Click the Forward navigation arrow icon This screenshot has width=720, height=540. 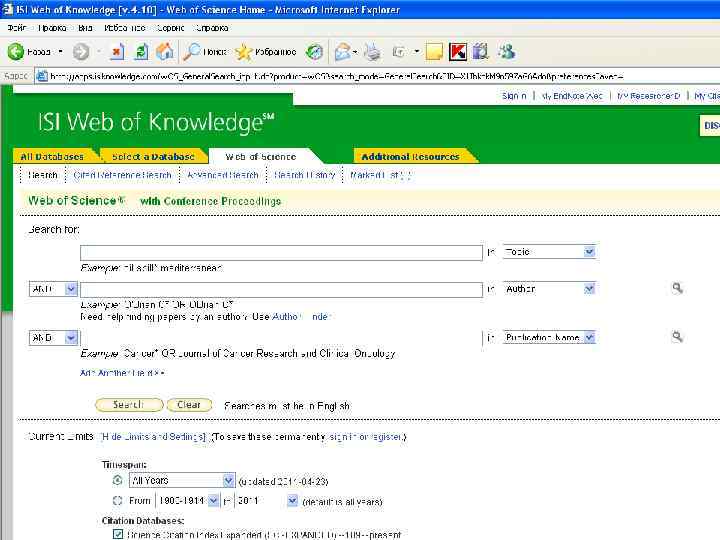[81, 51]
